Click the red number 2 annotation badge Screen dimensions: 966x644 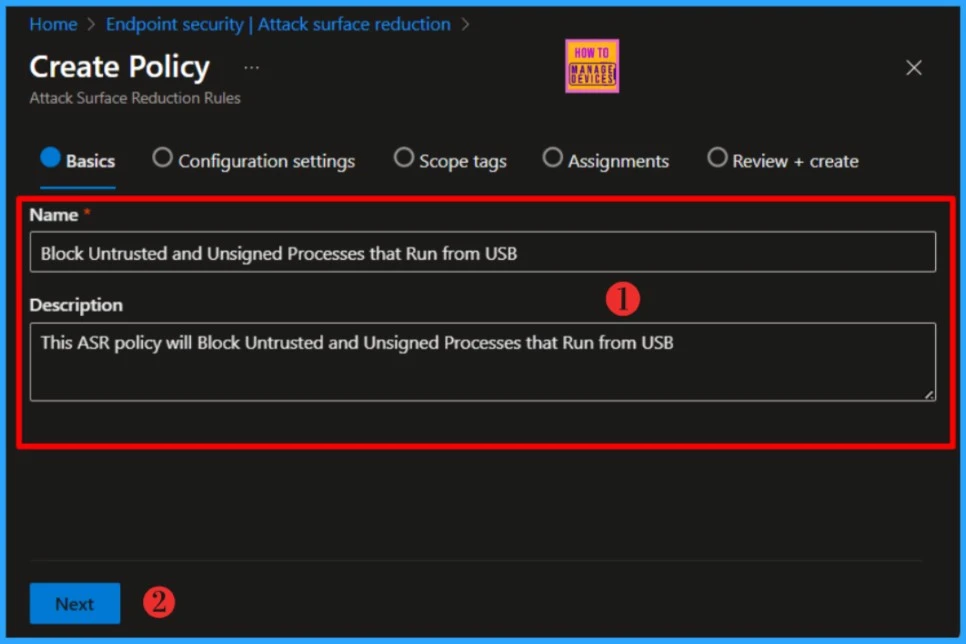(158, 602)
